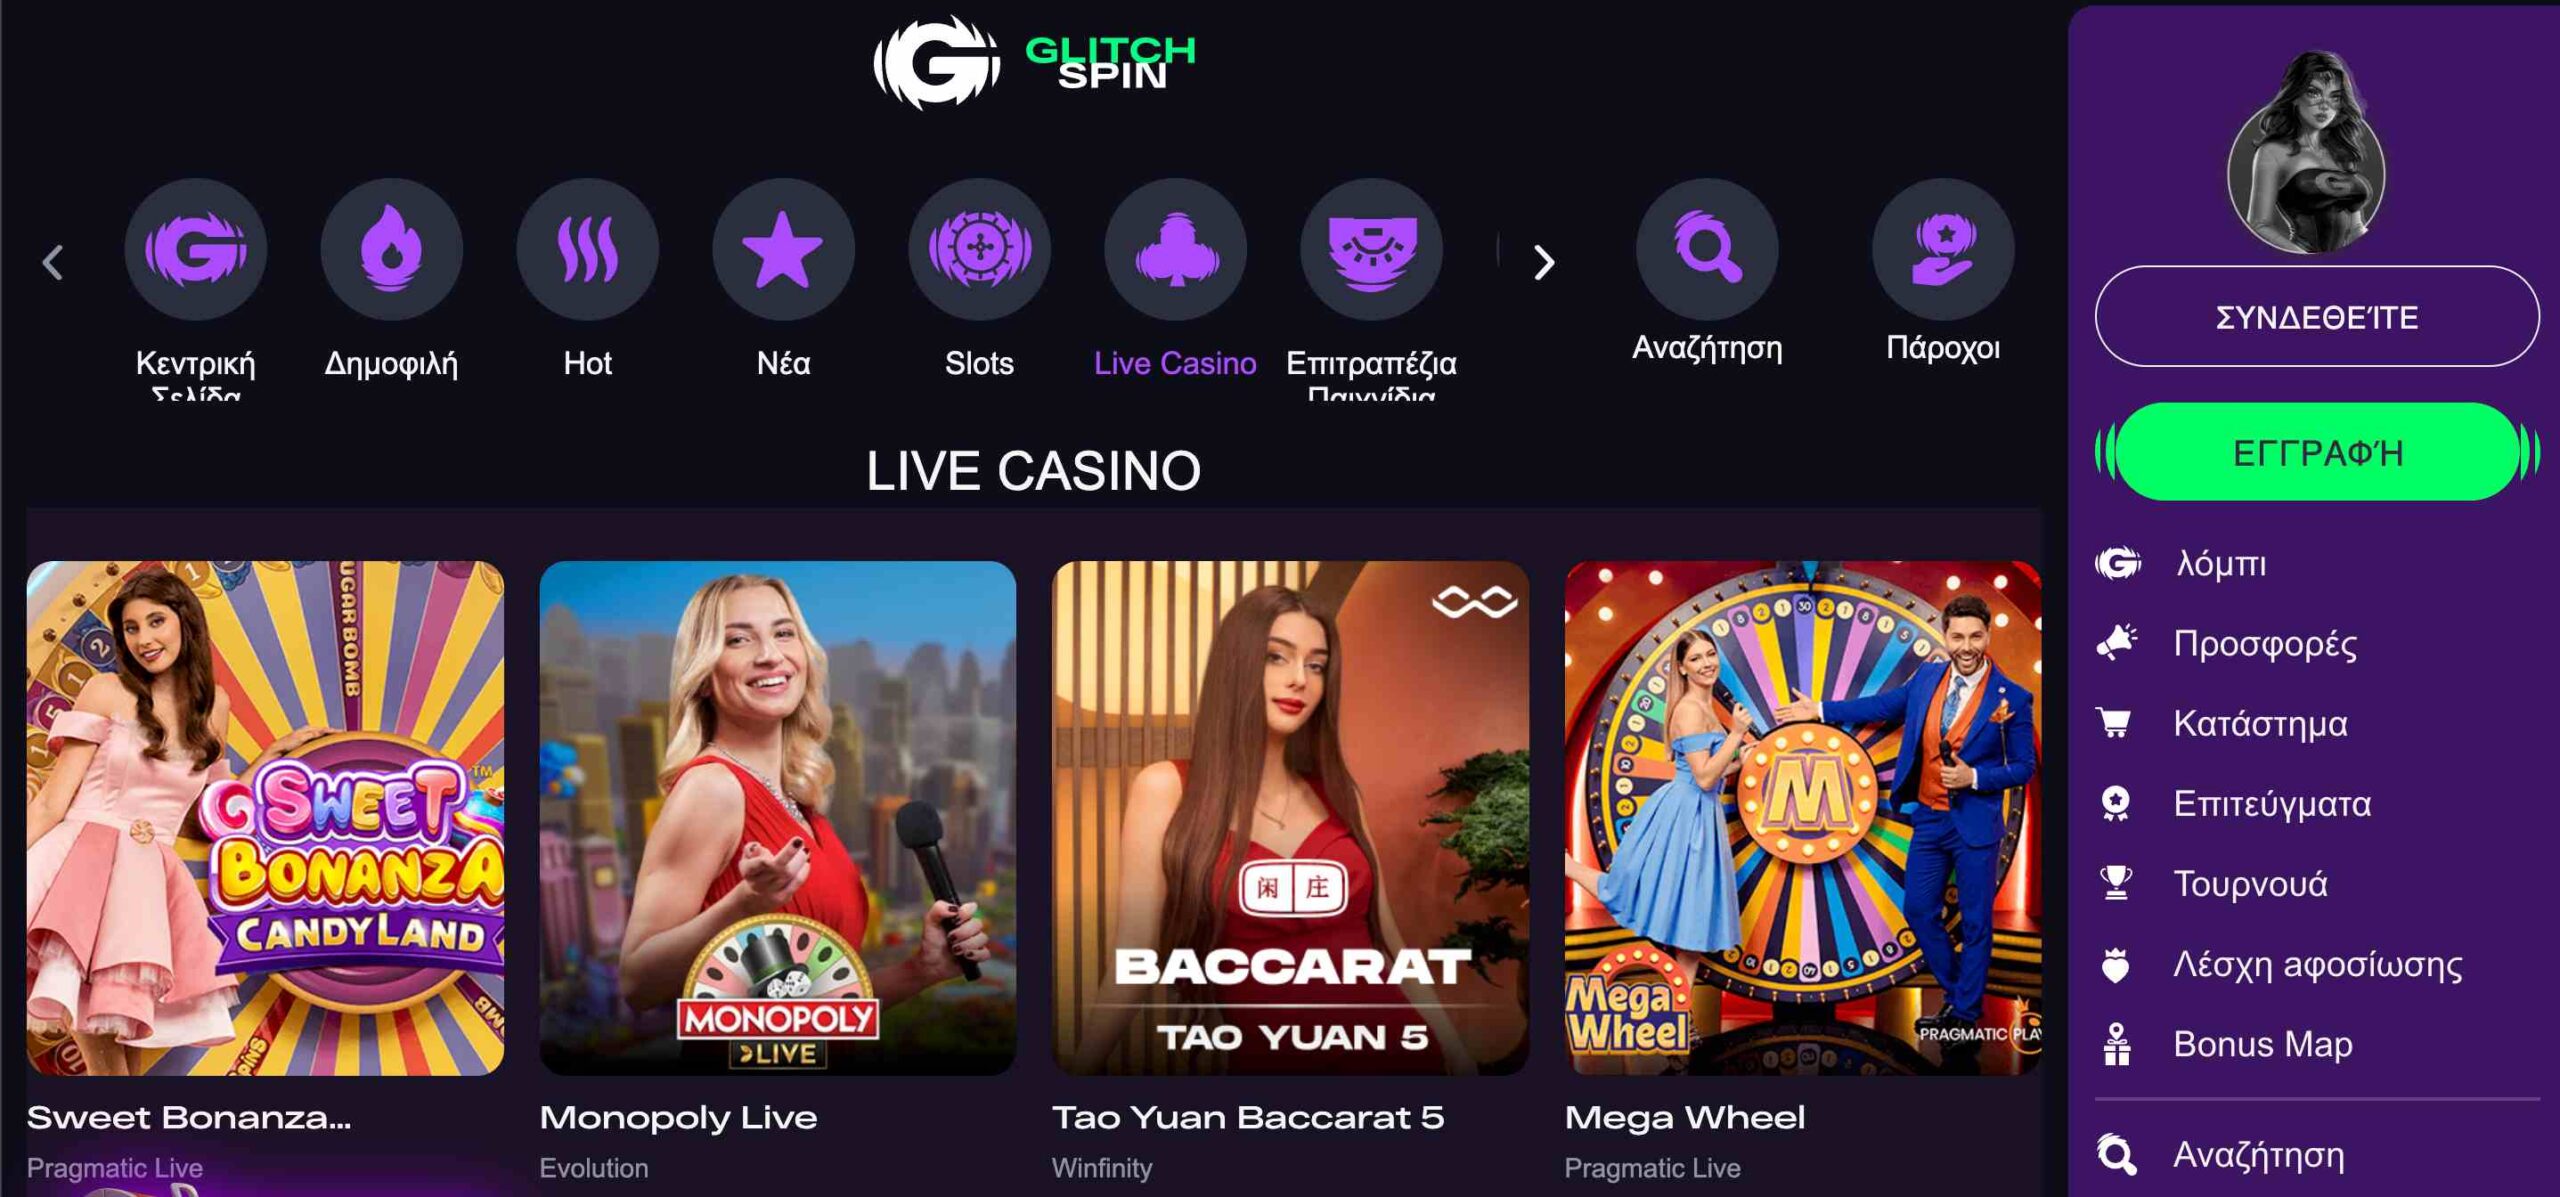Image resolution: width=2560 pixels, height=1197 pixels.
Task: Open Bonus Map in the sidebar
Action: [x=2262, y=1044]
